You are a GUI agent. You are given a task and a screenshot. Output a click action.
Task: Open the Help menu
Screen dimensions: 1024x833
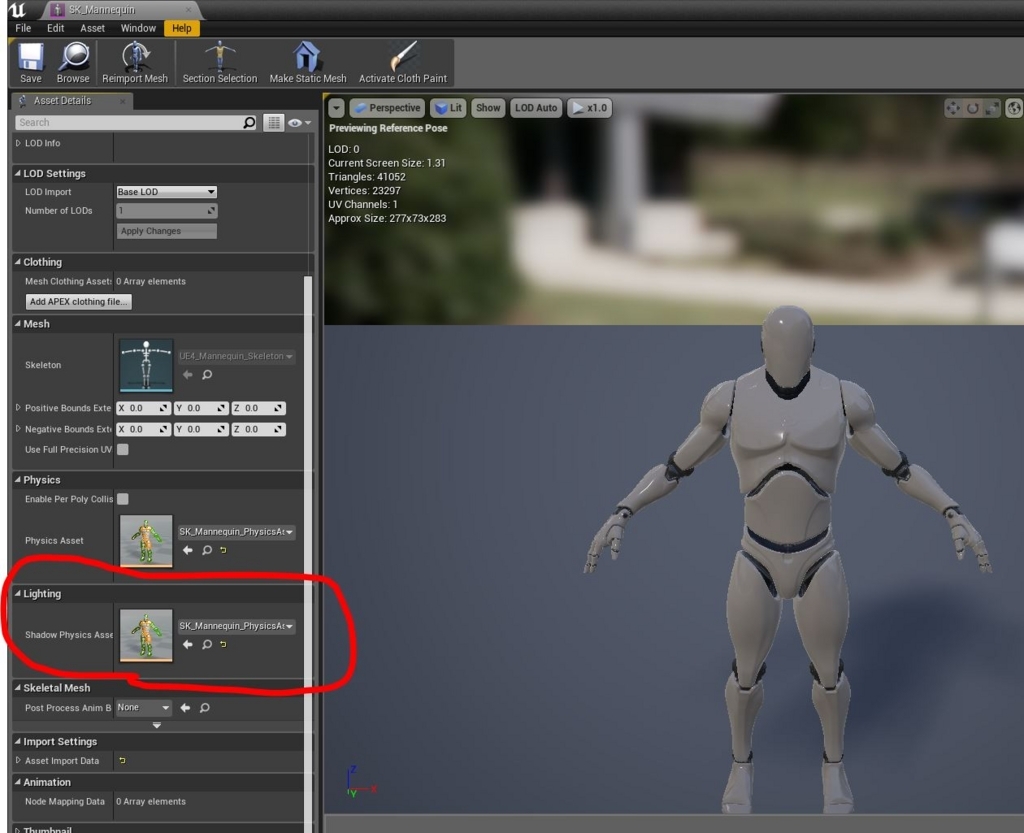182,28
